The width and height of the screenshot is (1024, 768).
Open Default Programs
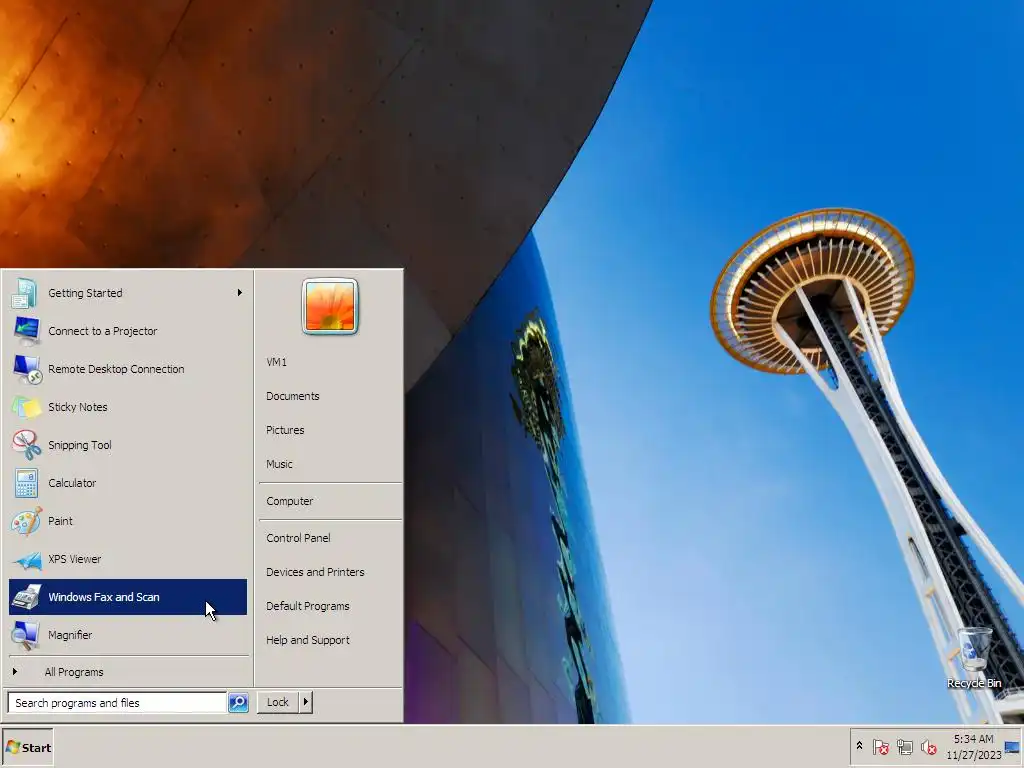tap(308, 605)
